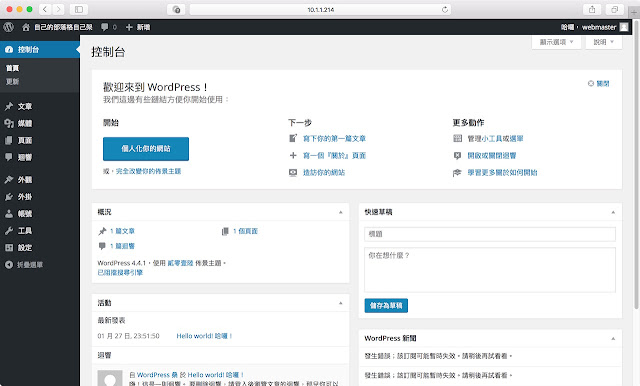
Task: Collapse the 概況 panel arrow
Action: tap(340, 212)
